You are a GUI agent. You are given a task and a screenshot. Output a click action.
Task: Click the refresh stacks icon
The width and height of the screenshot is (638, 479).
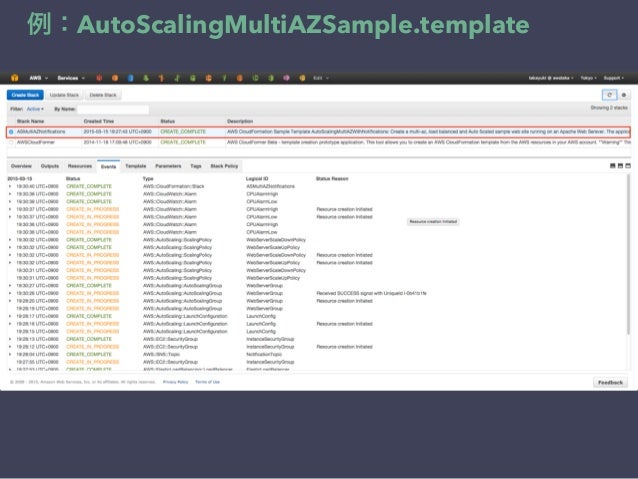609,95
